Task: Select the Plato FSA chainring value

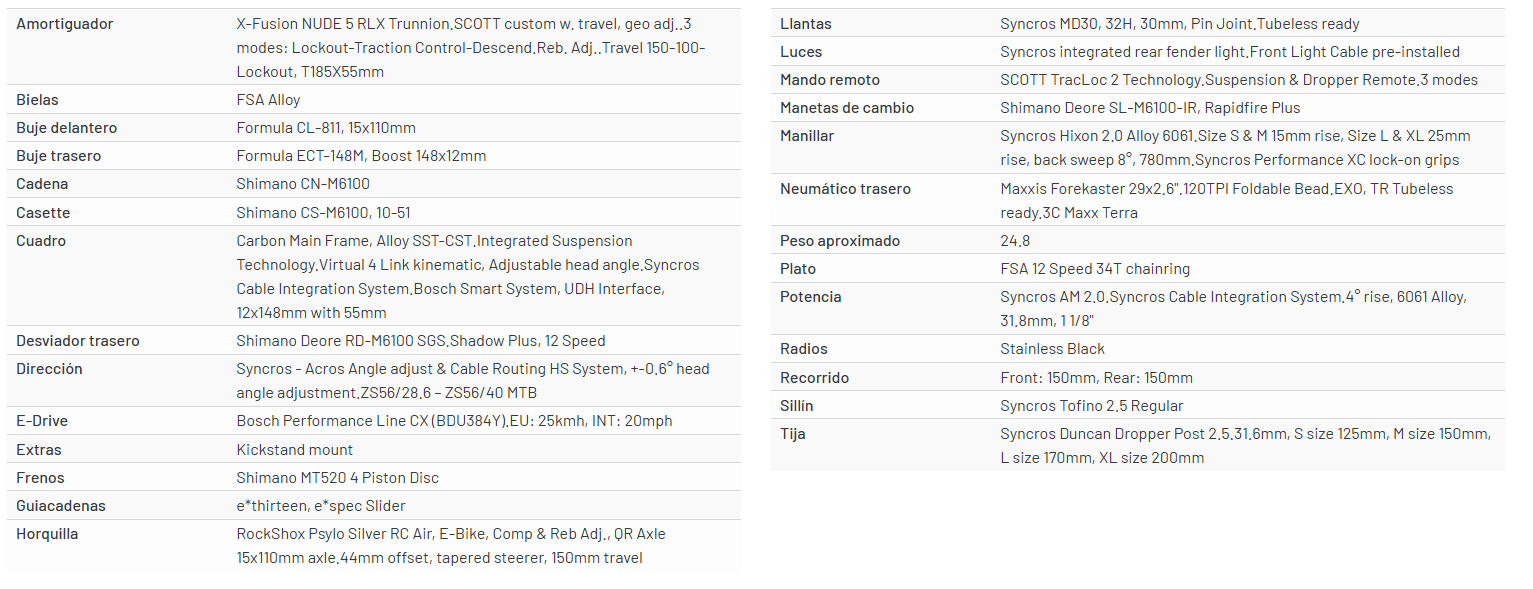Action: pyautogui.click(x=1095, y=269)
